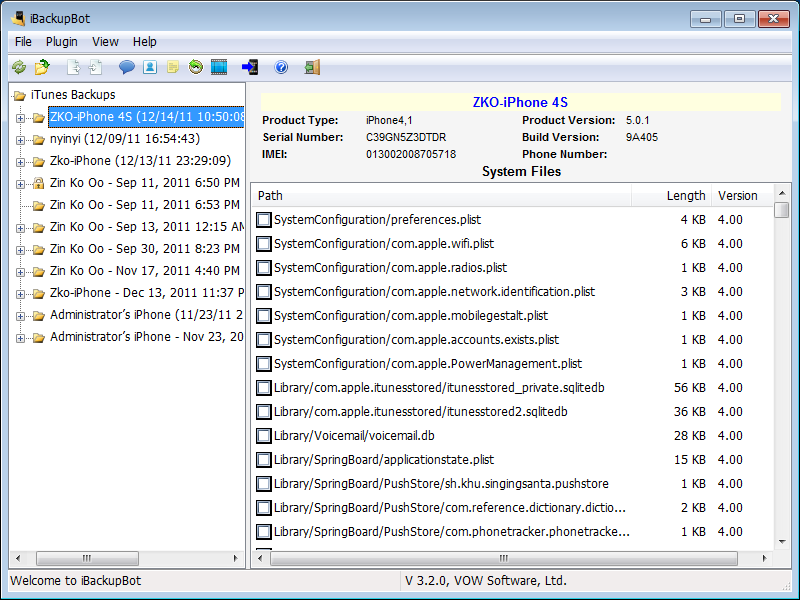Click the exit door toolbar icon
800x600 pixels.
tap(312, 67)
